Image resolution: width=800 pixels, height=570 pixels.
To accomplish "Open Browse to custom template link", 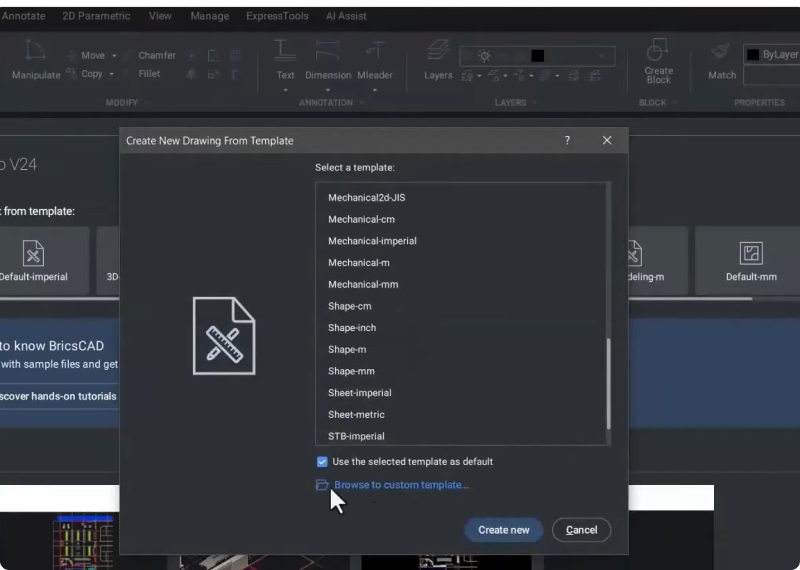I will 401,485.
